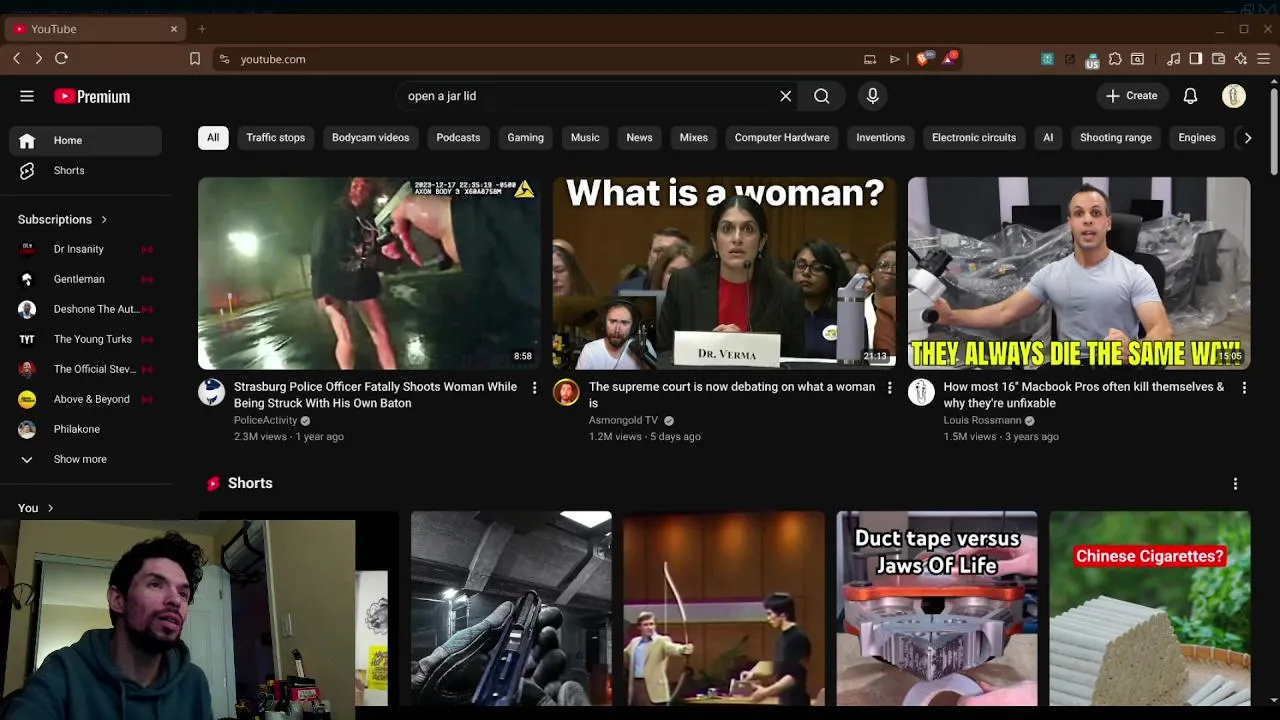Open options menu for the Strasburg Police video
1280x720 pixels.
534,388
